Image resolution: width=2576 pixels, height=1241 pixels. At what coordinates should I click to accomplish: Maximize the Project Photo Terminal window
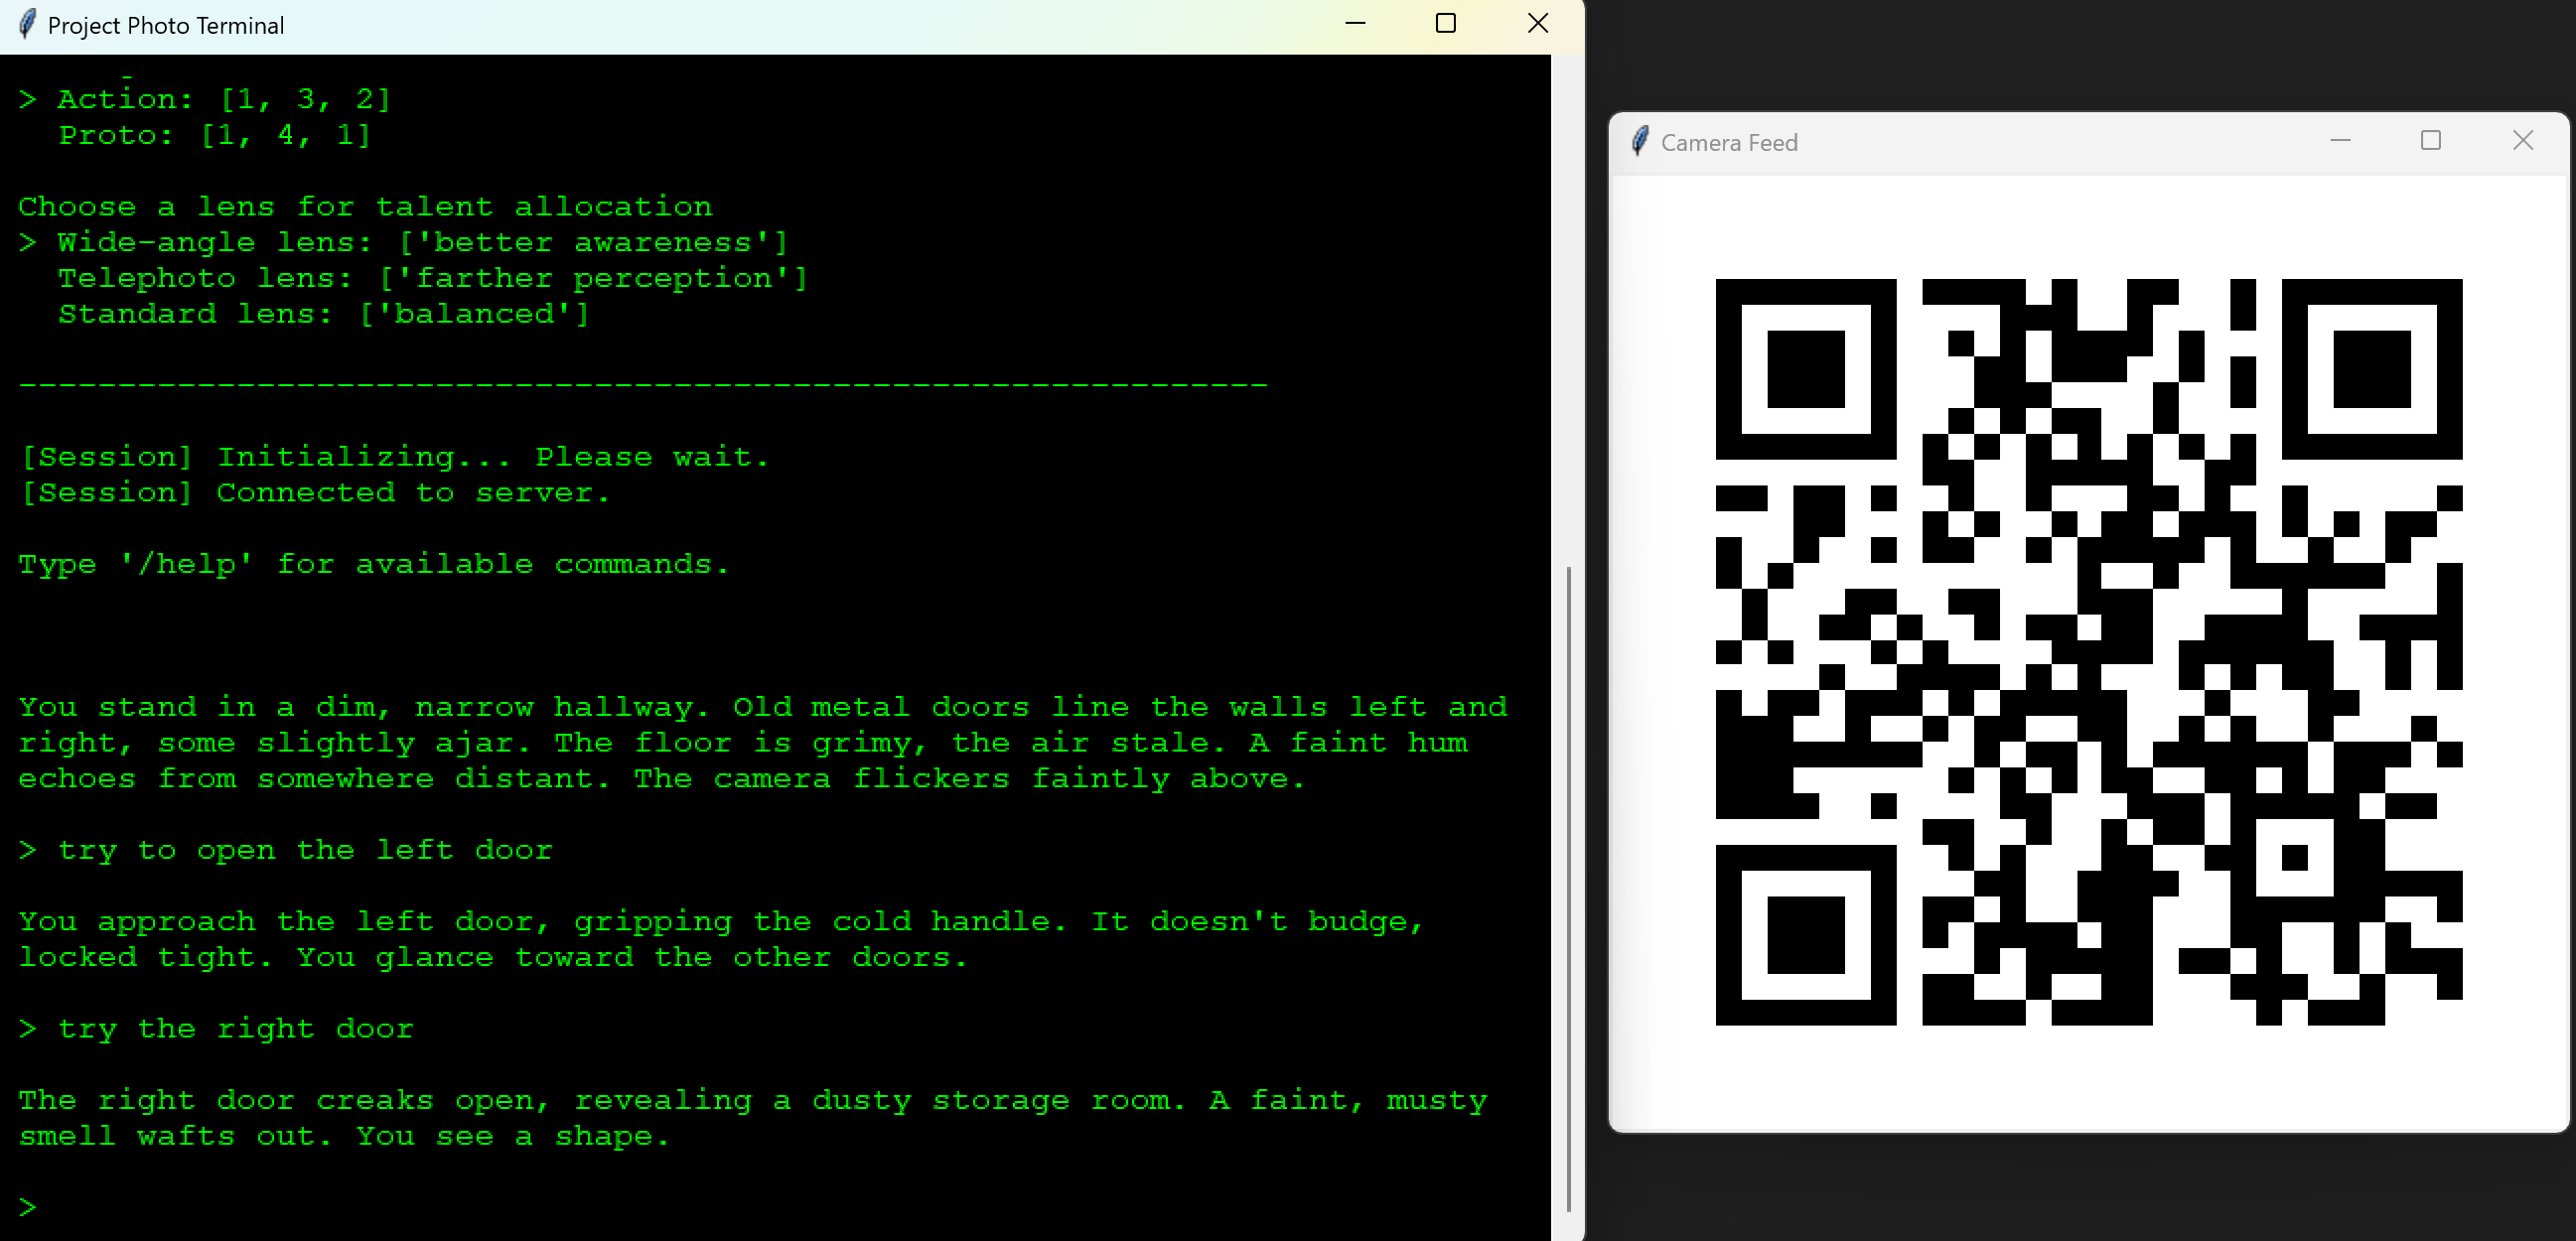point(1445,24)
